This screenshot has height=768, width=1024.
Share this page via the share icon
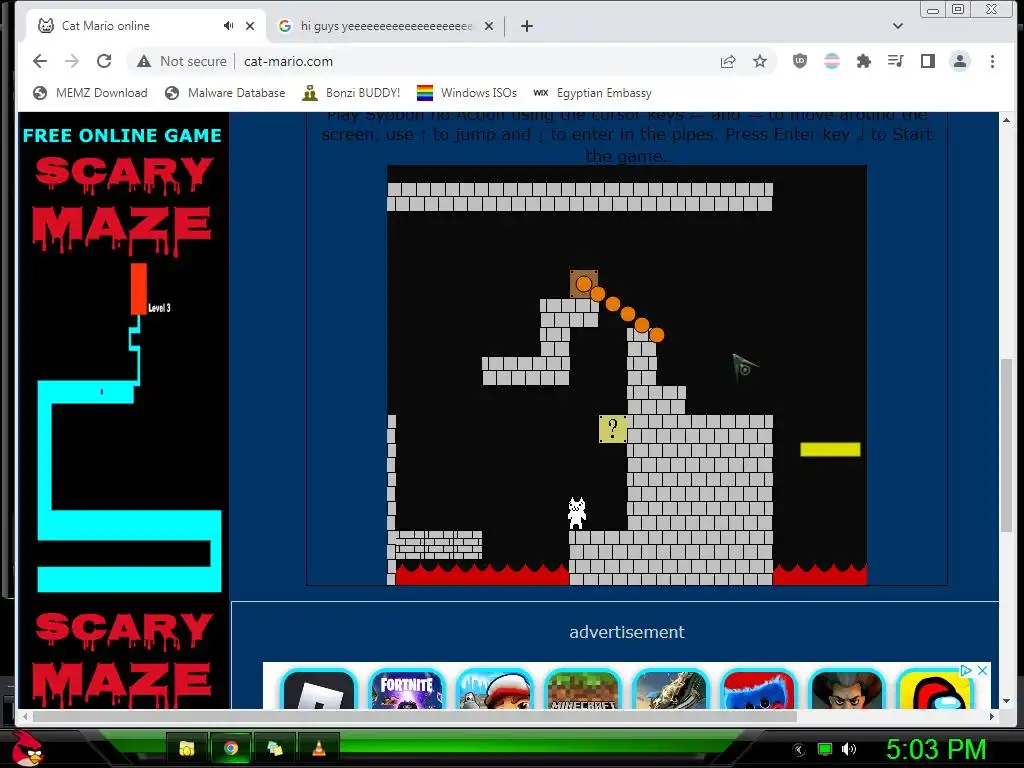(728, 61)
